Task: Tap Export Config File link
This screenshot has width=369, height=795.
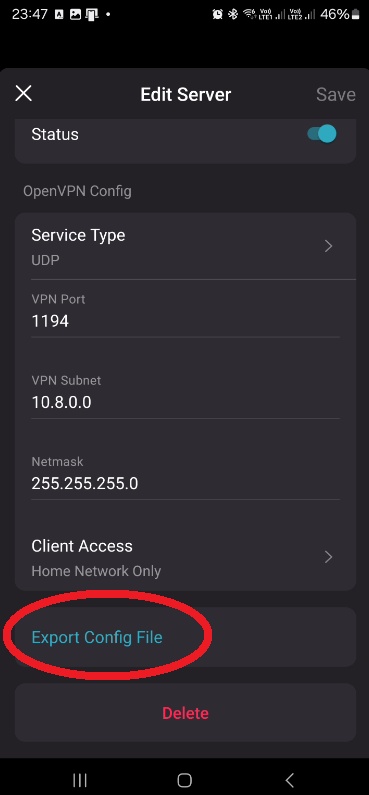Action: pos(97,637)
